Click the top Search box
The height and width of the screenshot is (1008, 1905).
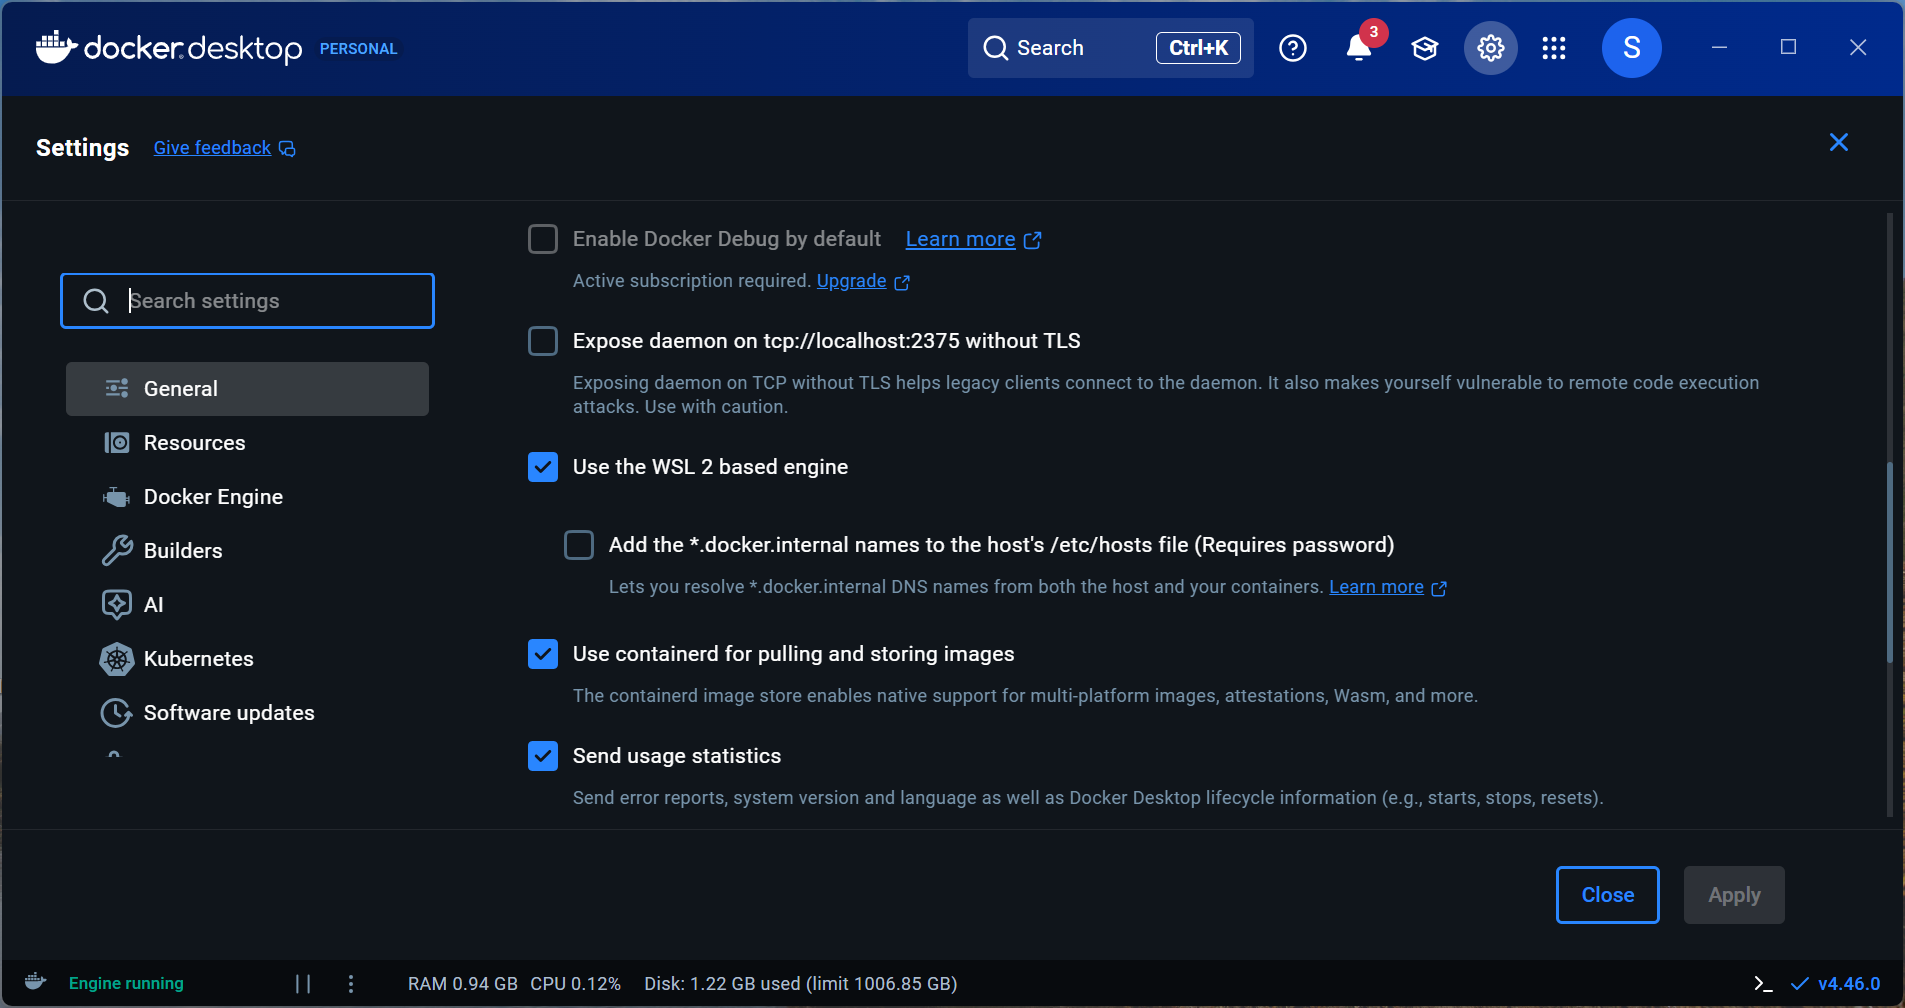[1110, 48]
